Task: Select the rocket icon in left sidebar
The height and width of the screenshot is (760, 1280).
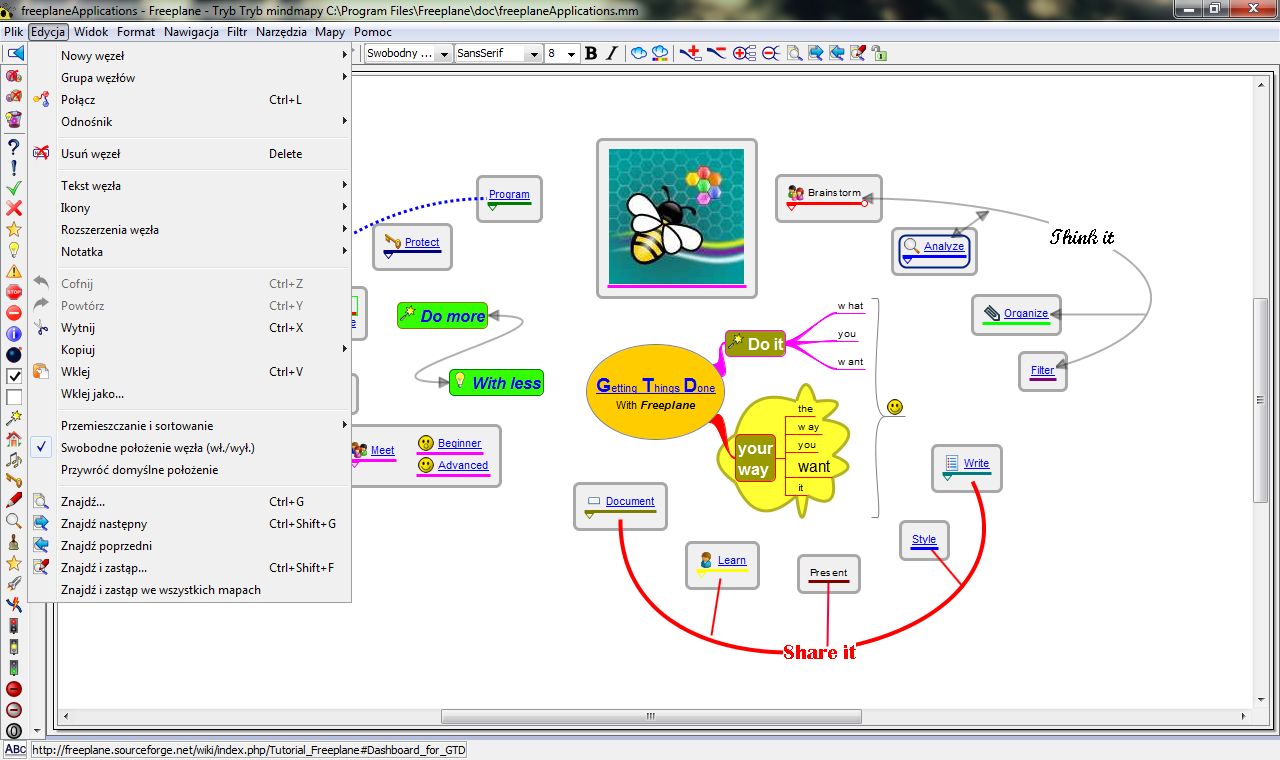Action: click(14, 583)
